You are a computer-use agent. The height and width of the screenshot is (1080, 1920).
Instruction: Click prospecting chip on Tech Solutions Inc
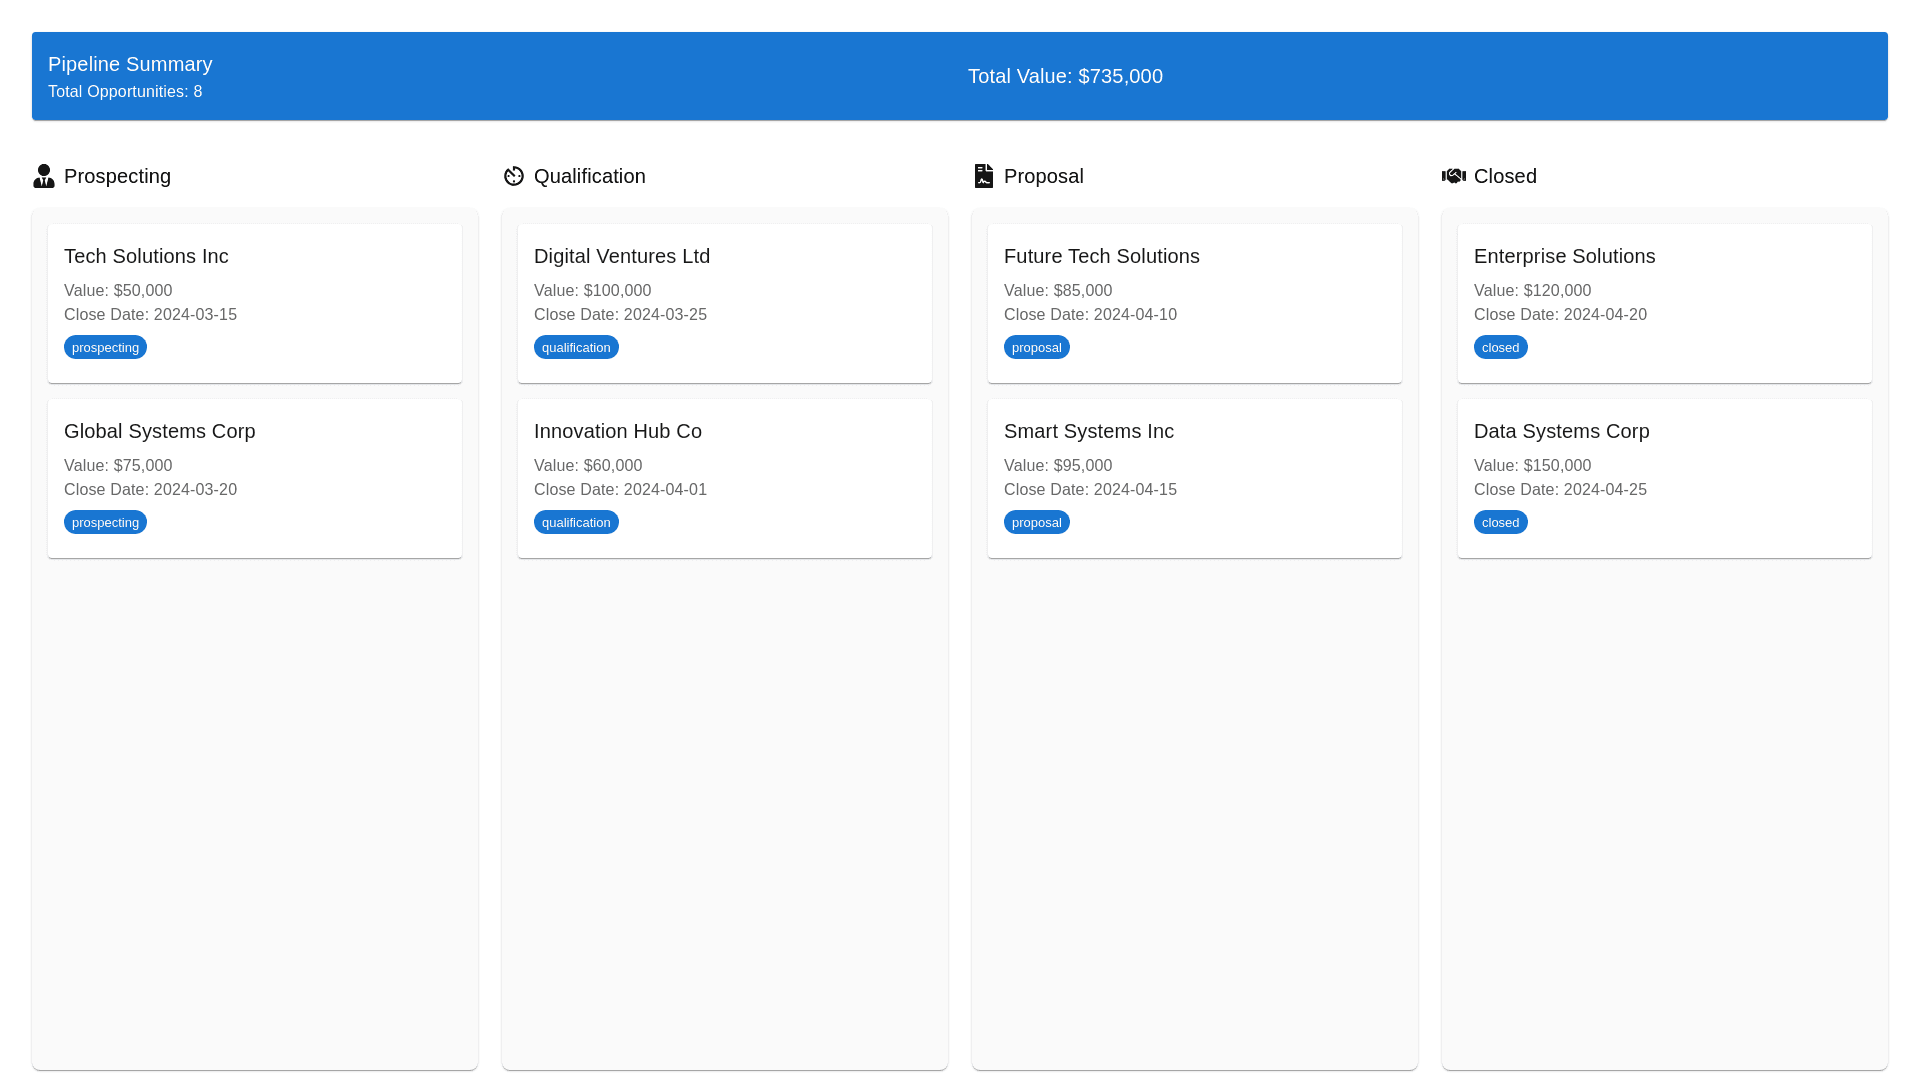click(x=105, y=347)
